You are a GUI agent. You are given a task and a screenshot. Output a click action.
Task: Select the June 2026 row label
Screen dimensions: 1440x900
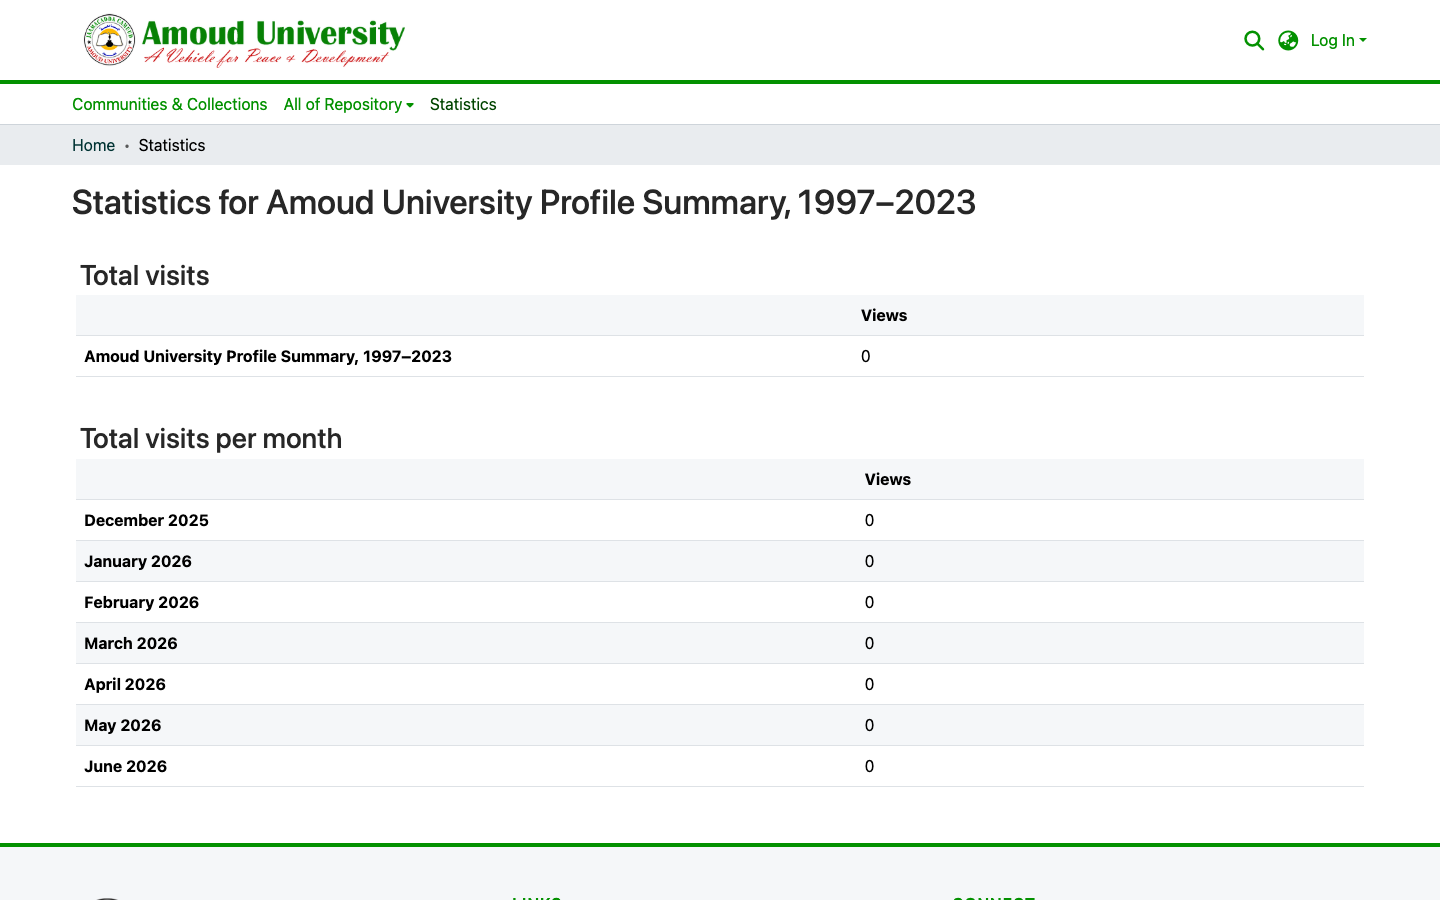coord(125,766)
